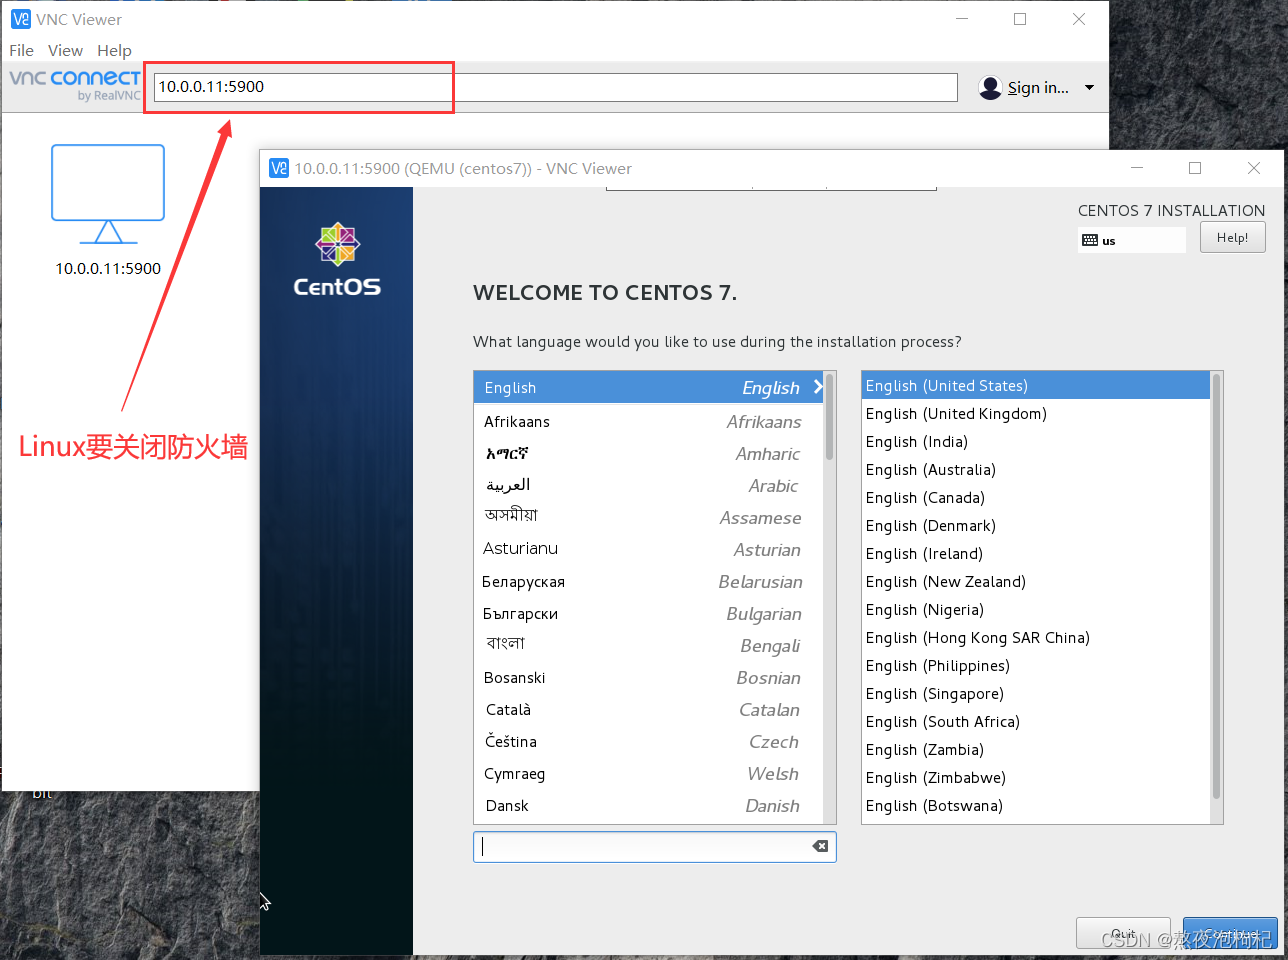Choose English (Denmark) locale
Screen dimensions: 1288x960
click(x=1035, y=526)
